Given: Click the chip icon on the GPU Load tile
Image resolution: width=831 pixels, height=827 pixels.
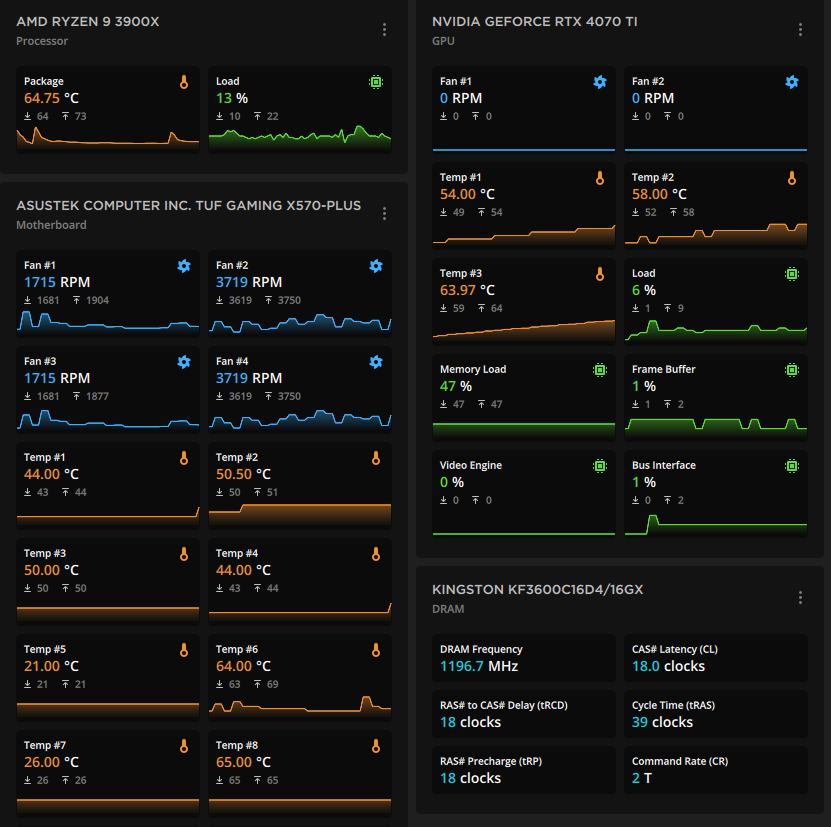Looking at the screenshot, I should point(792,274).
